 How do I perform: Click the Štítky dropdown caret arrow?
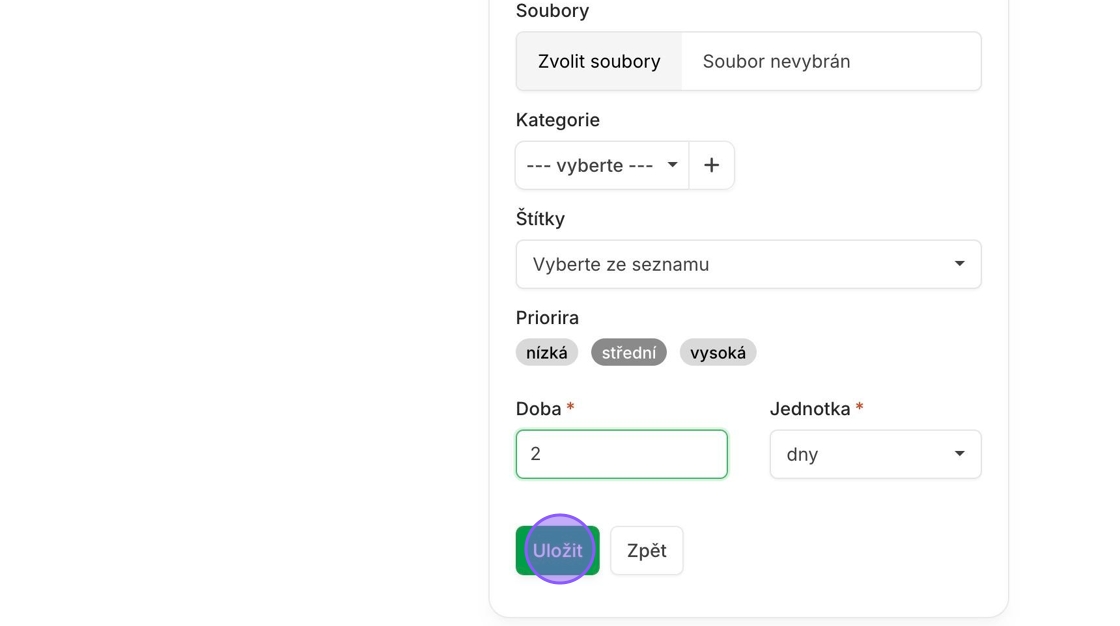(959, 264)
